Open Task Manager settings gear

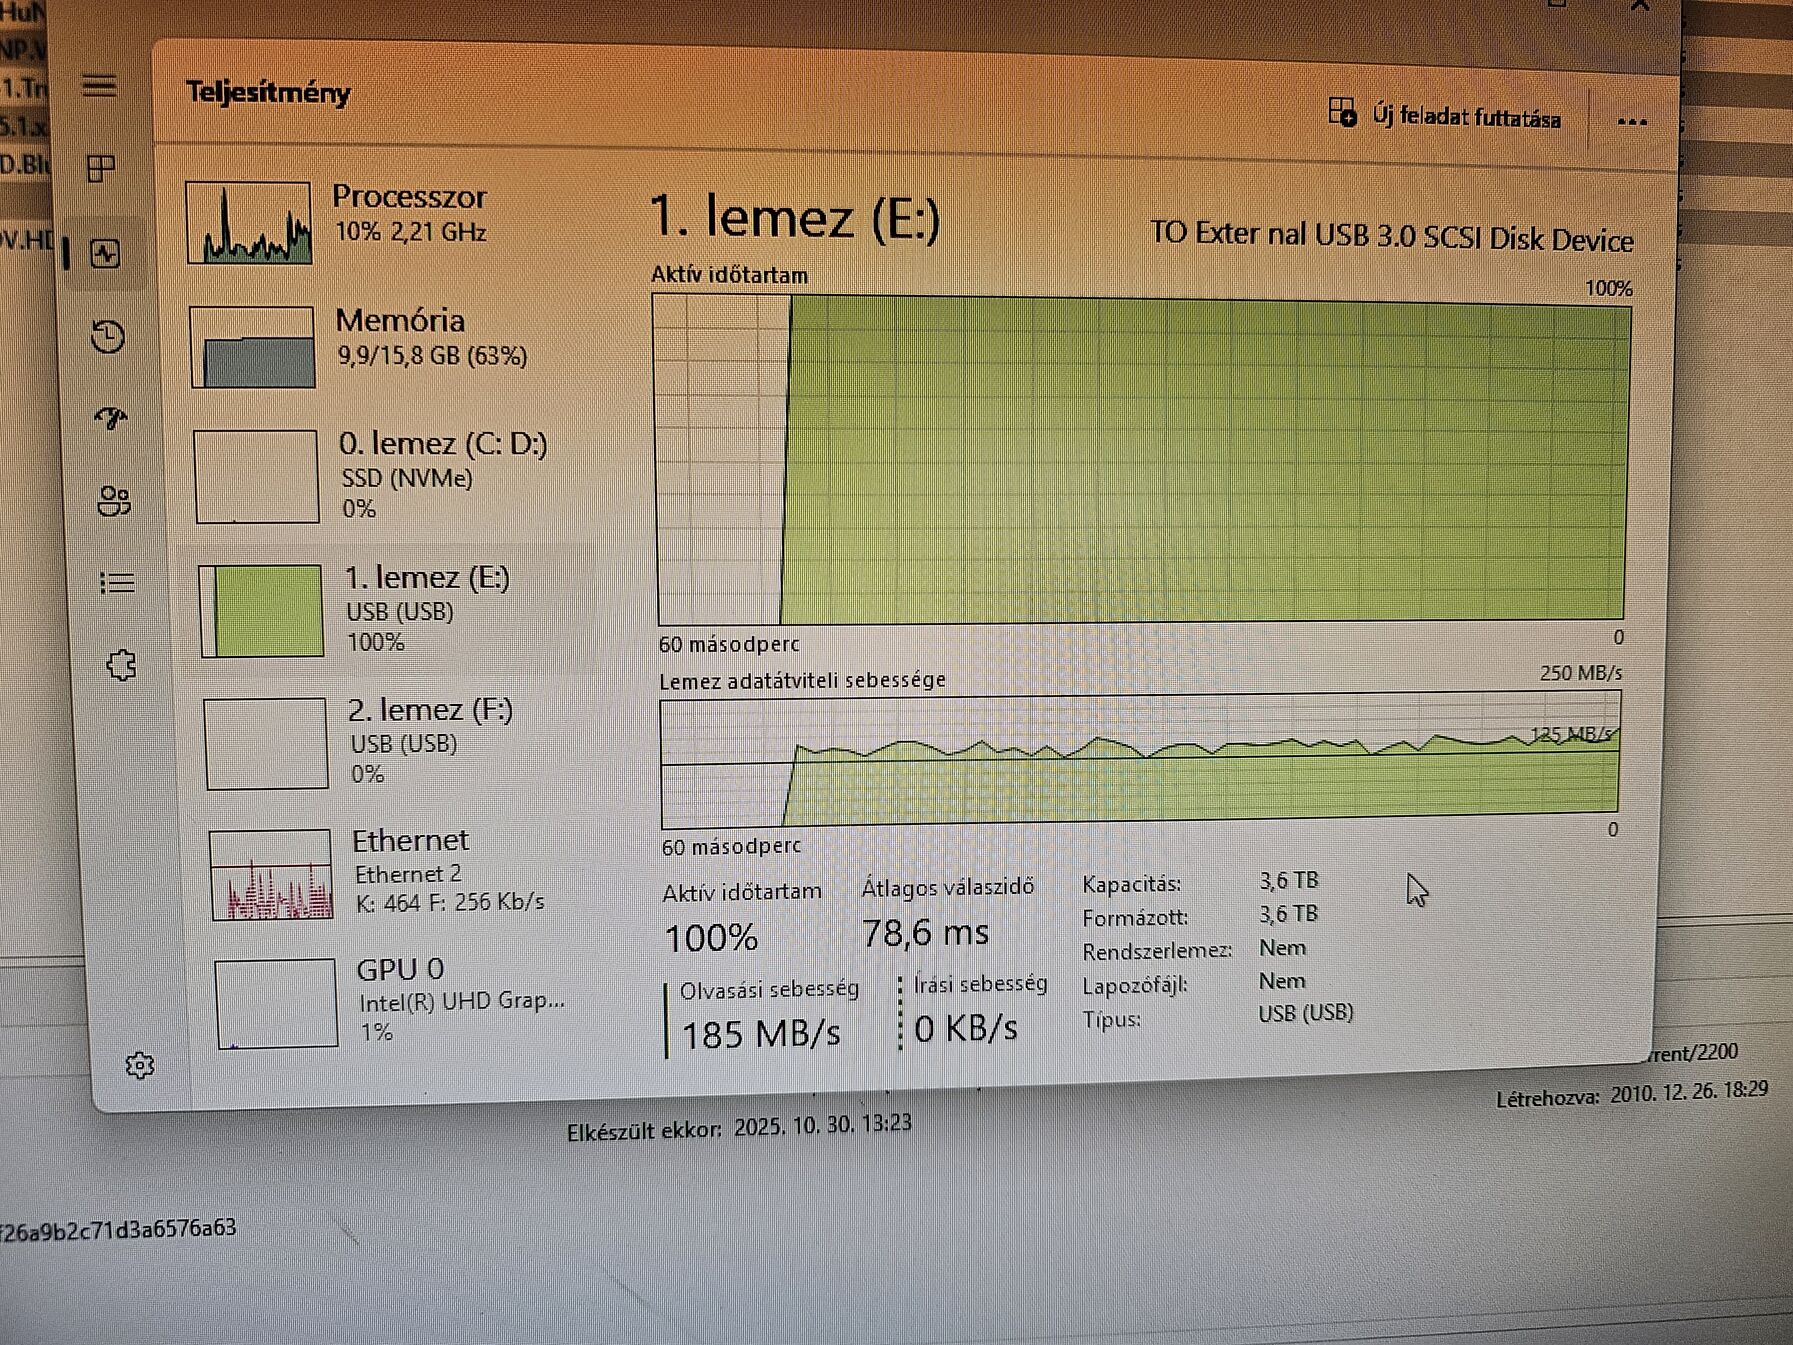(x=140, y=1066)
